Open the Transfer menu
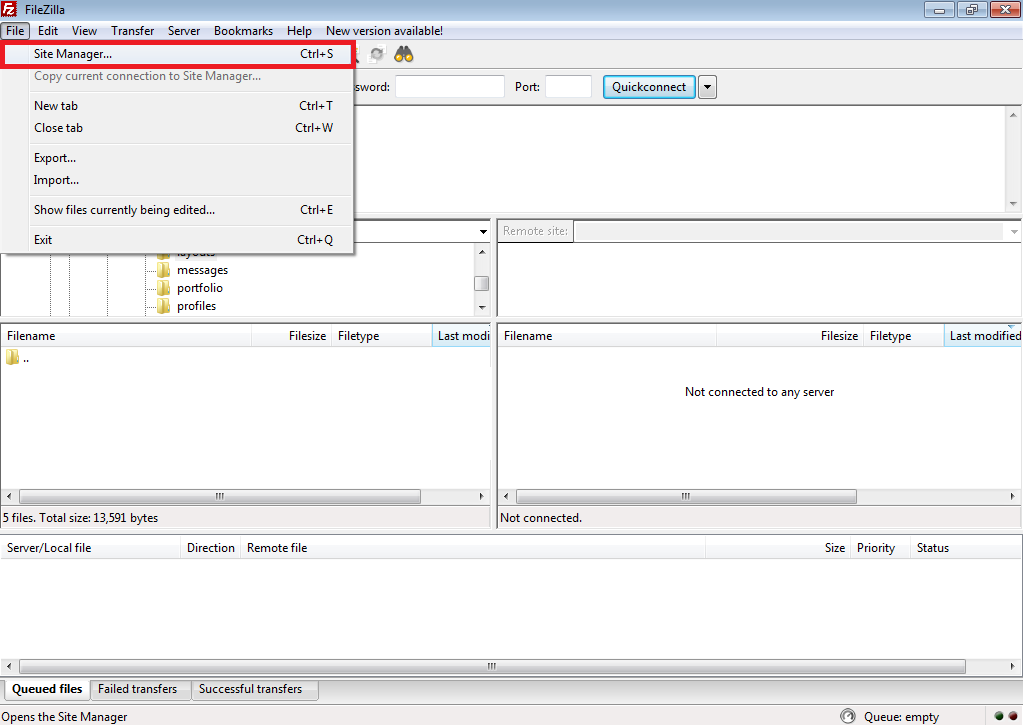The height and width of the screenshot is (725, 1023). click(132, 31)
